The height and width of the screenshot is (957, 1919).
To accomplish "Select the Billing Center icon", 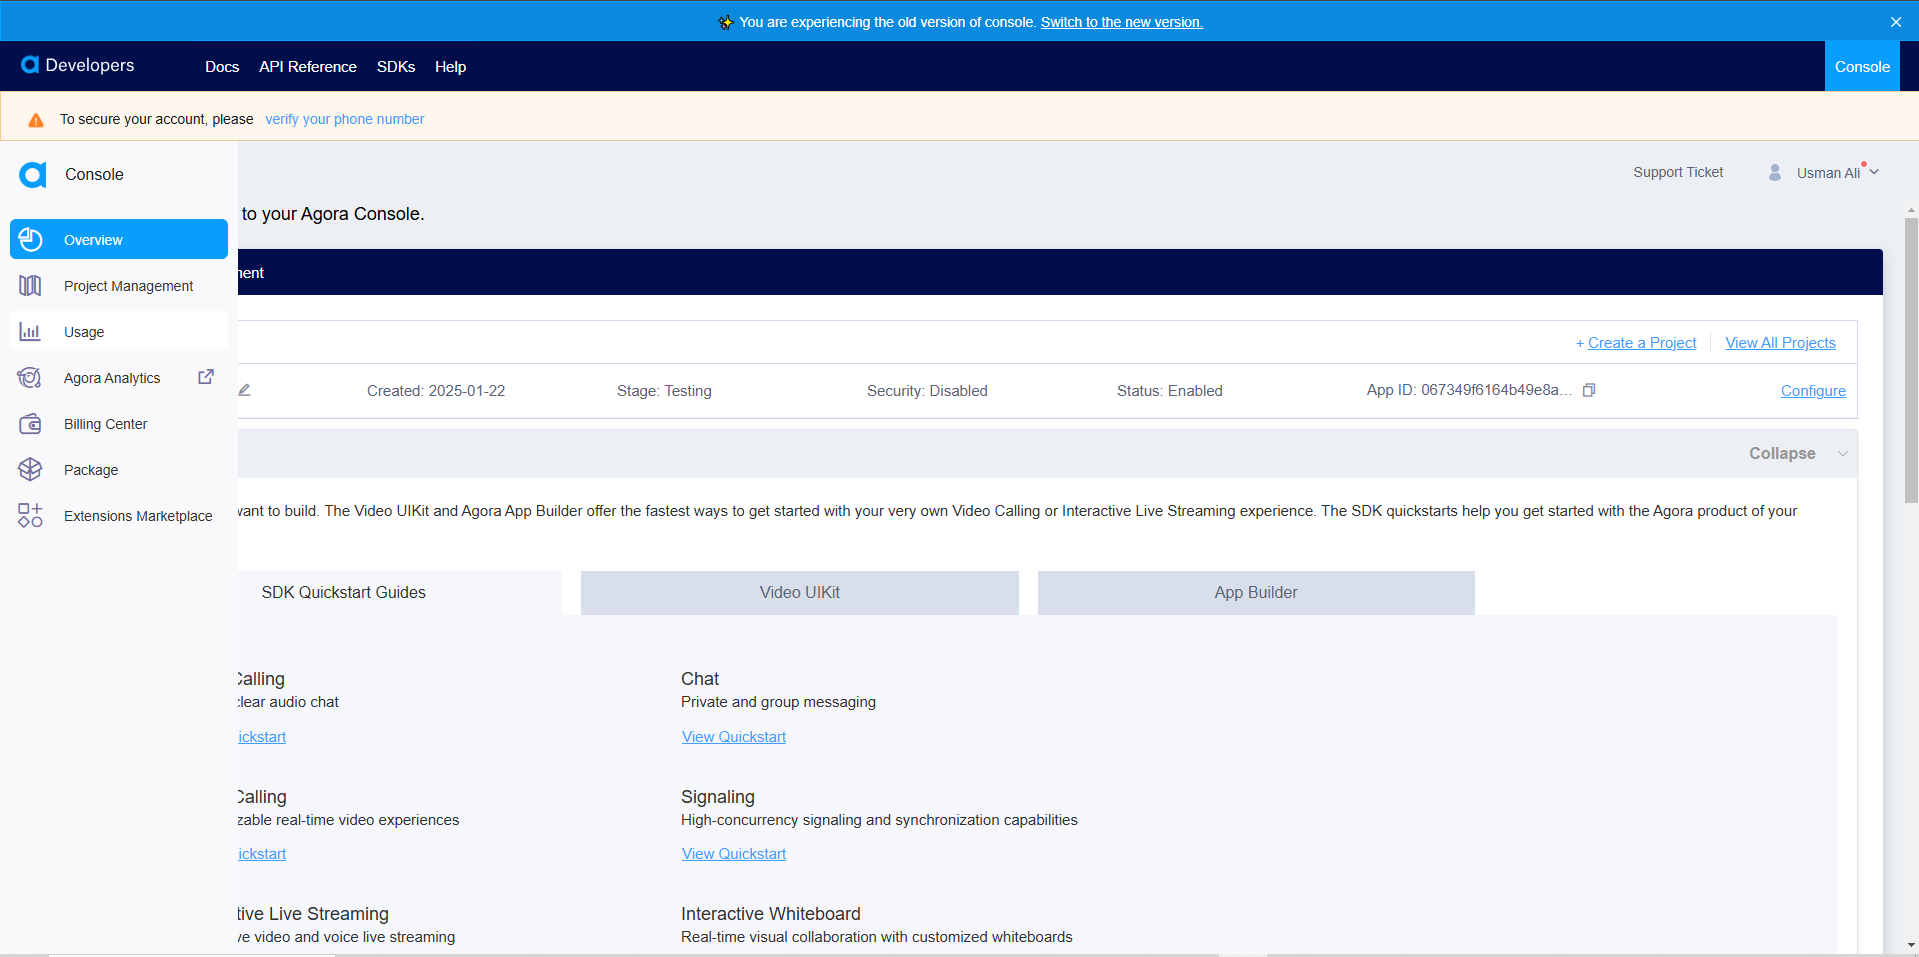I will tap(30, 423).
